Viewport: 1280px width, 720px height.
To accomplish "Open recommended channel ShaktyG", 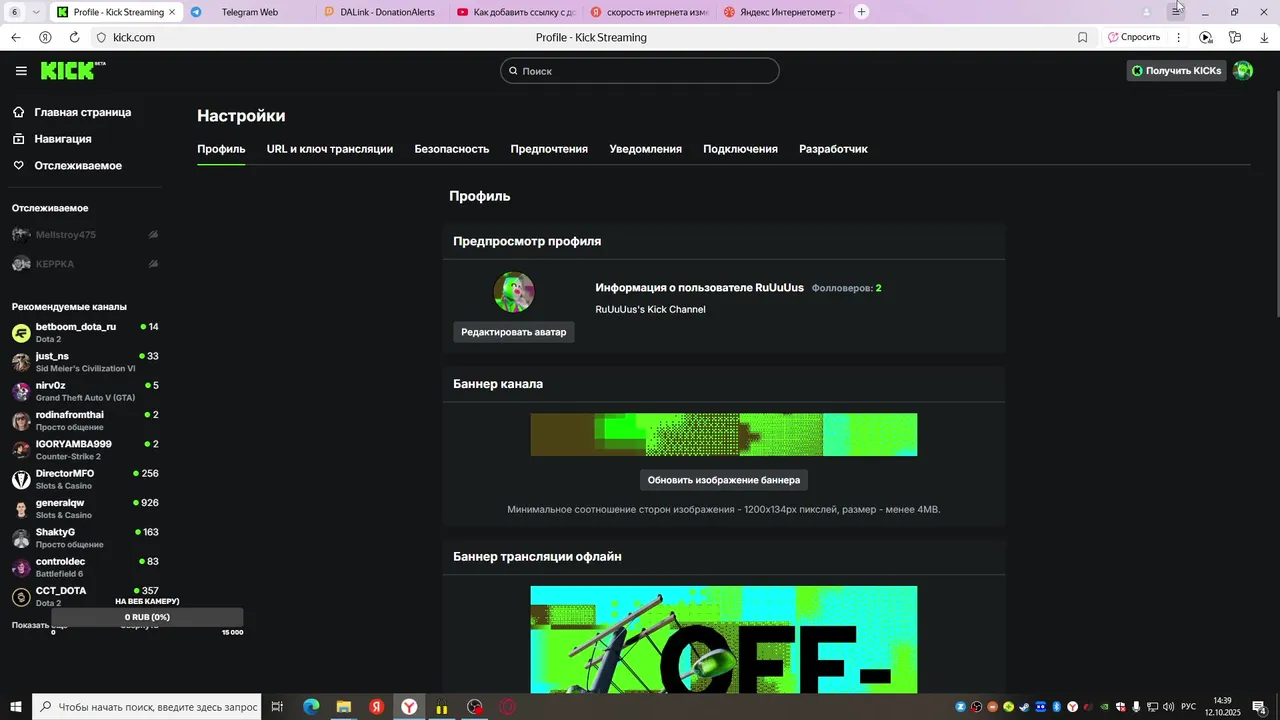I will coord(85,538).
